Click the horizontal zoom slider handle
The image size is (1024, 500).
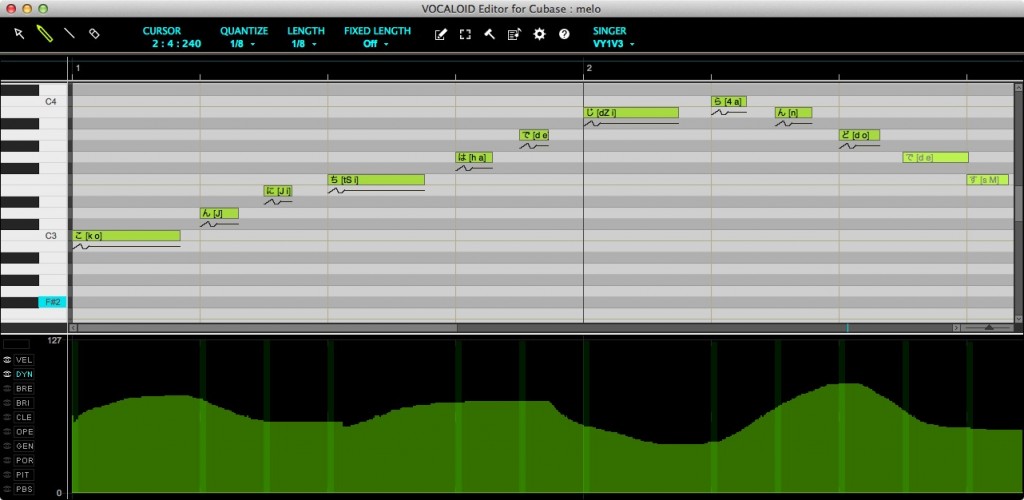coord(989,328)
